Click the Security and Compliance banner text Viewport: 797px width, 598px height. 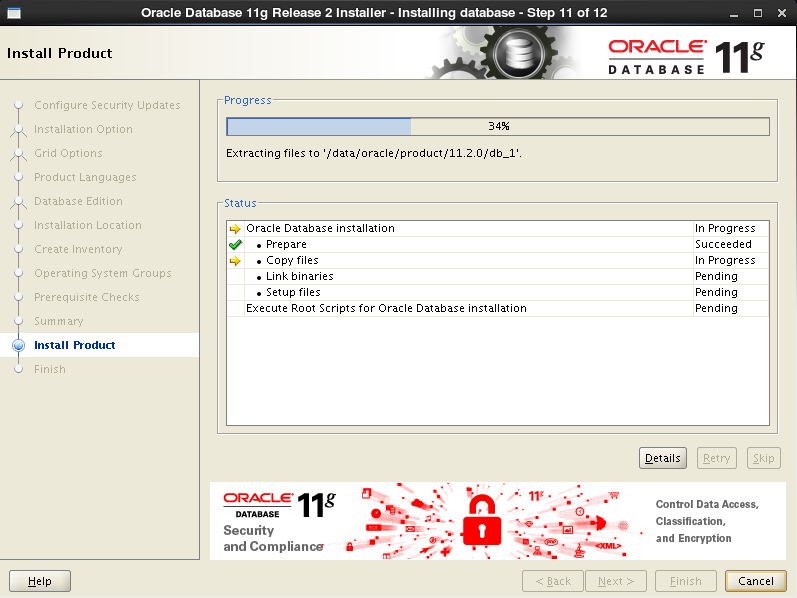click(273, 539)
